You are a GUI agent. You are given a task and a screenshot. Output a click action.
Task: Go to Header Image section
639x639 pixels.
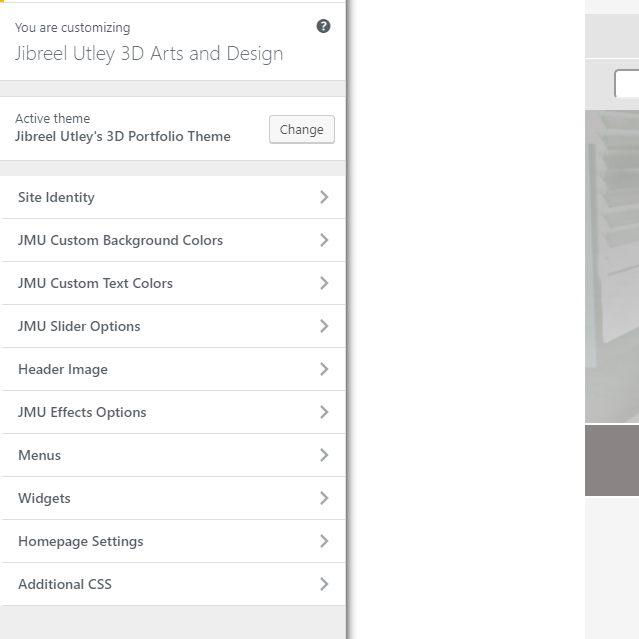(63, 369)
